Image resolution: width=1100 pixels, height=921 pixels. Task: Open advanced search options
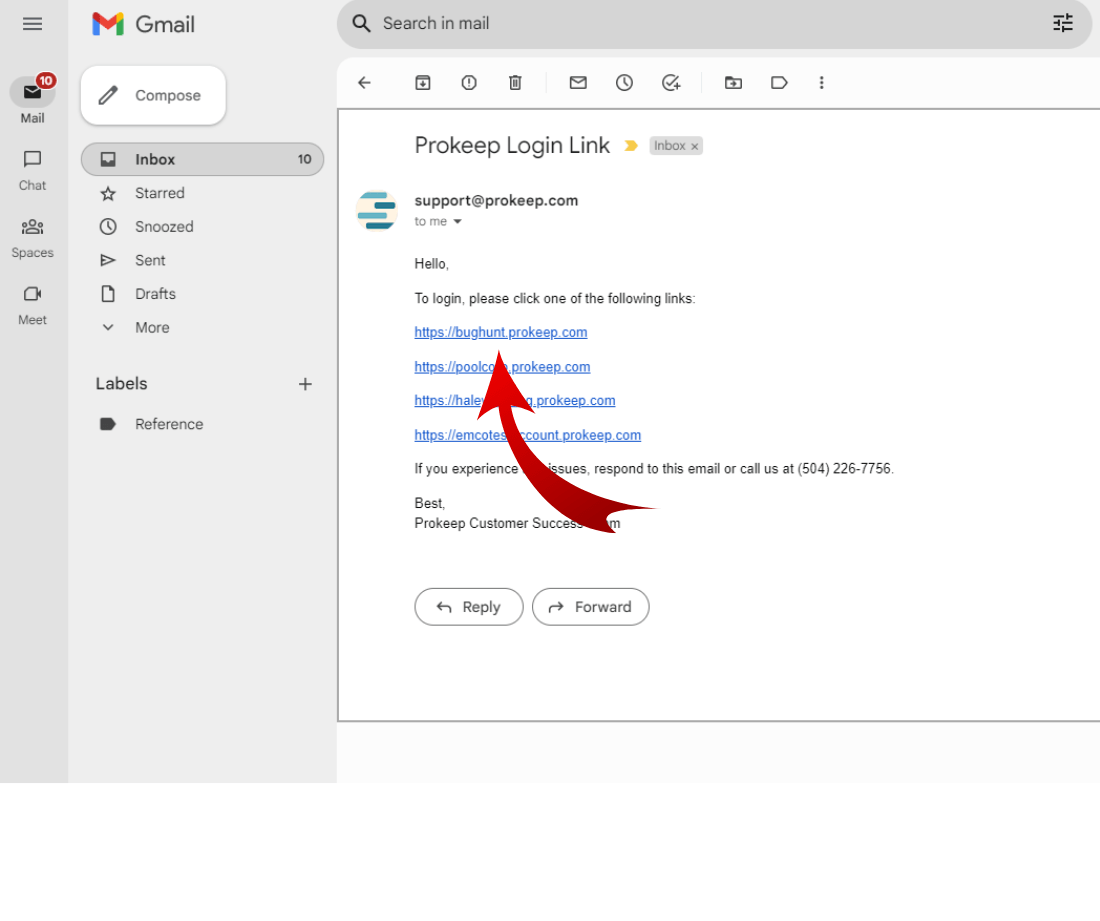[1063, 23]
